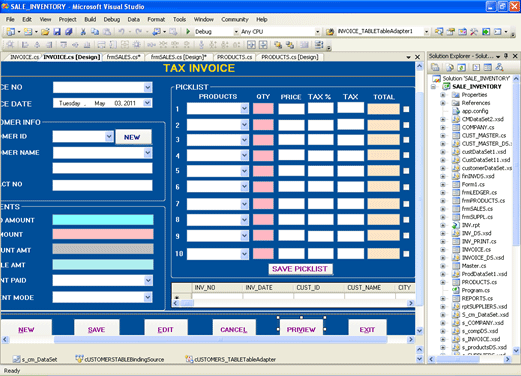Click Bring to Front layout toolbar icon

[x=278, y=45]
